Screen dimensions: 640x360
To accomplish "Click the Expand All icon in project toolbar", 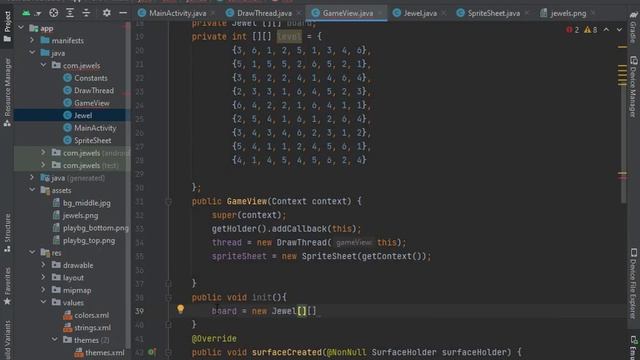I will pyautogui.click(x=70, y=13).
